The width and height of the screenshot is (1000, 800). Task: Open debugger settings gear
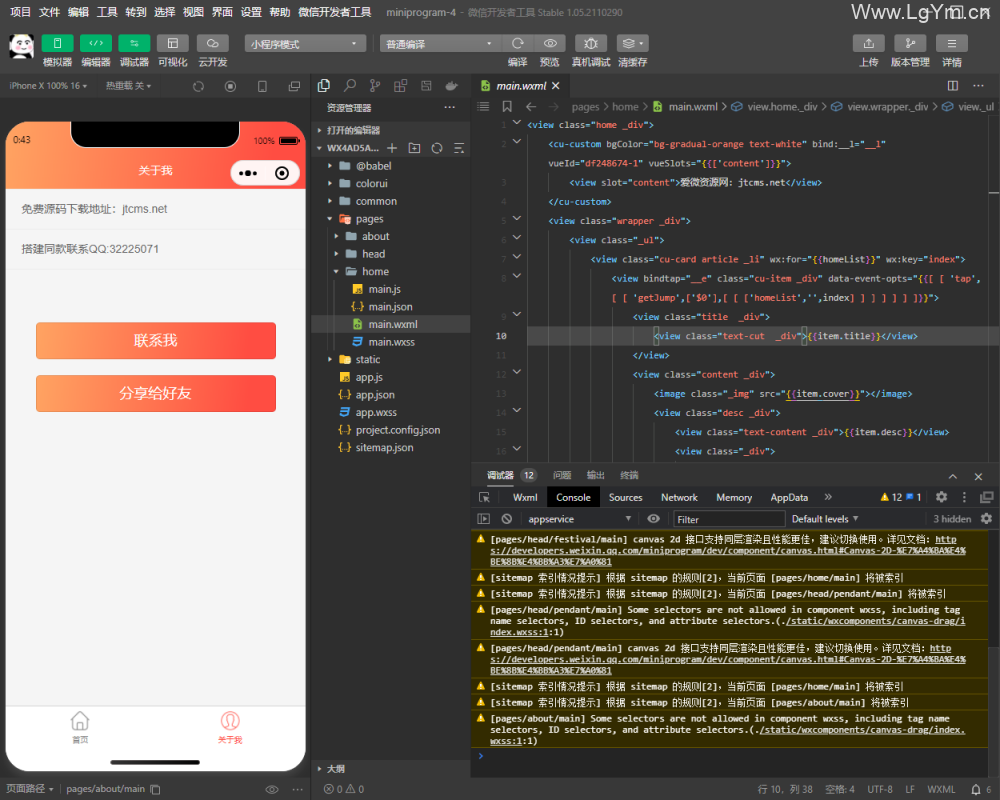pos(941,497)
